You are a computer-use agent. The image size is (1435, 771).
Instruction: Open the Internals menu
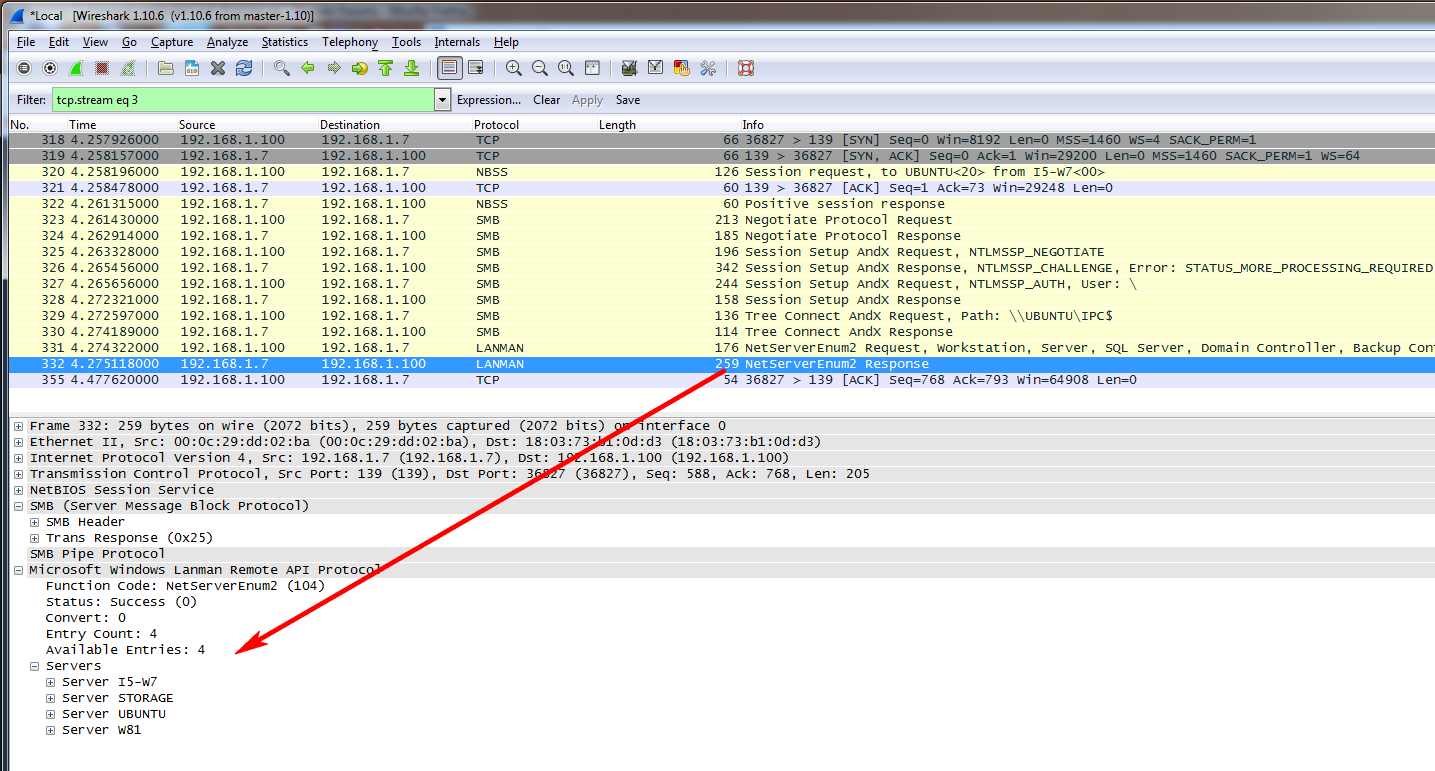point(457,42)
